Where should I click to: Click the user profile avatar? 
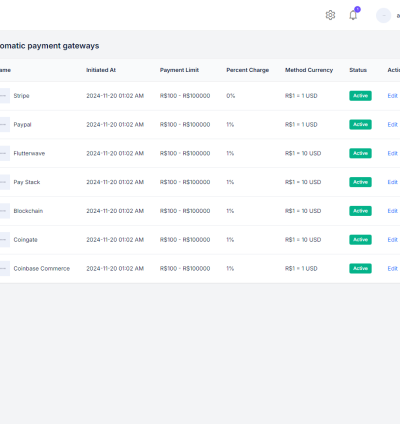click(x=383, y=16)
